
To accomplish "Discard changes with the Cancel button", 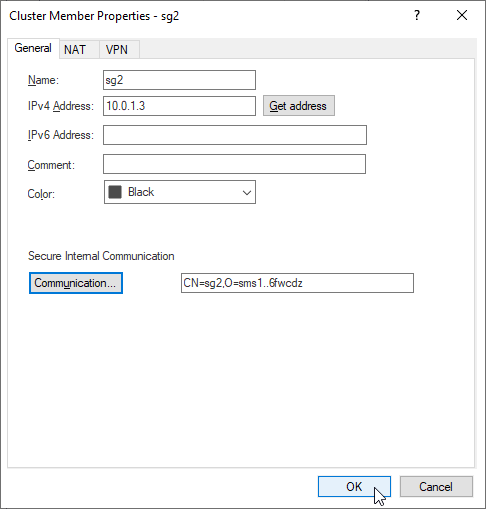I will (x=436, y=486).
